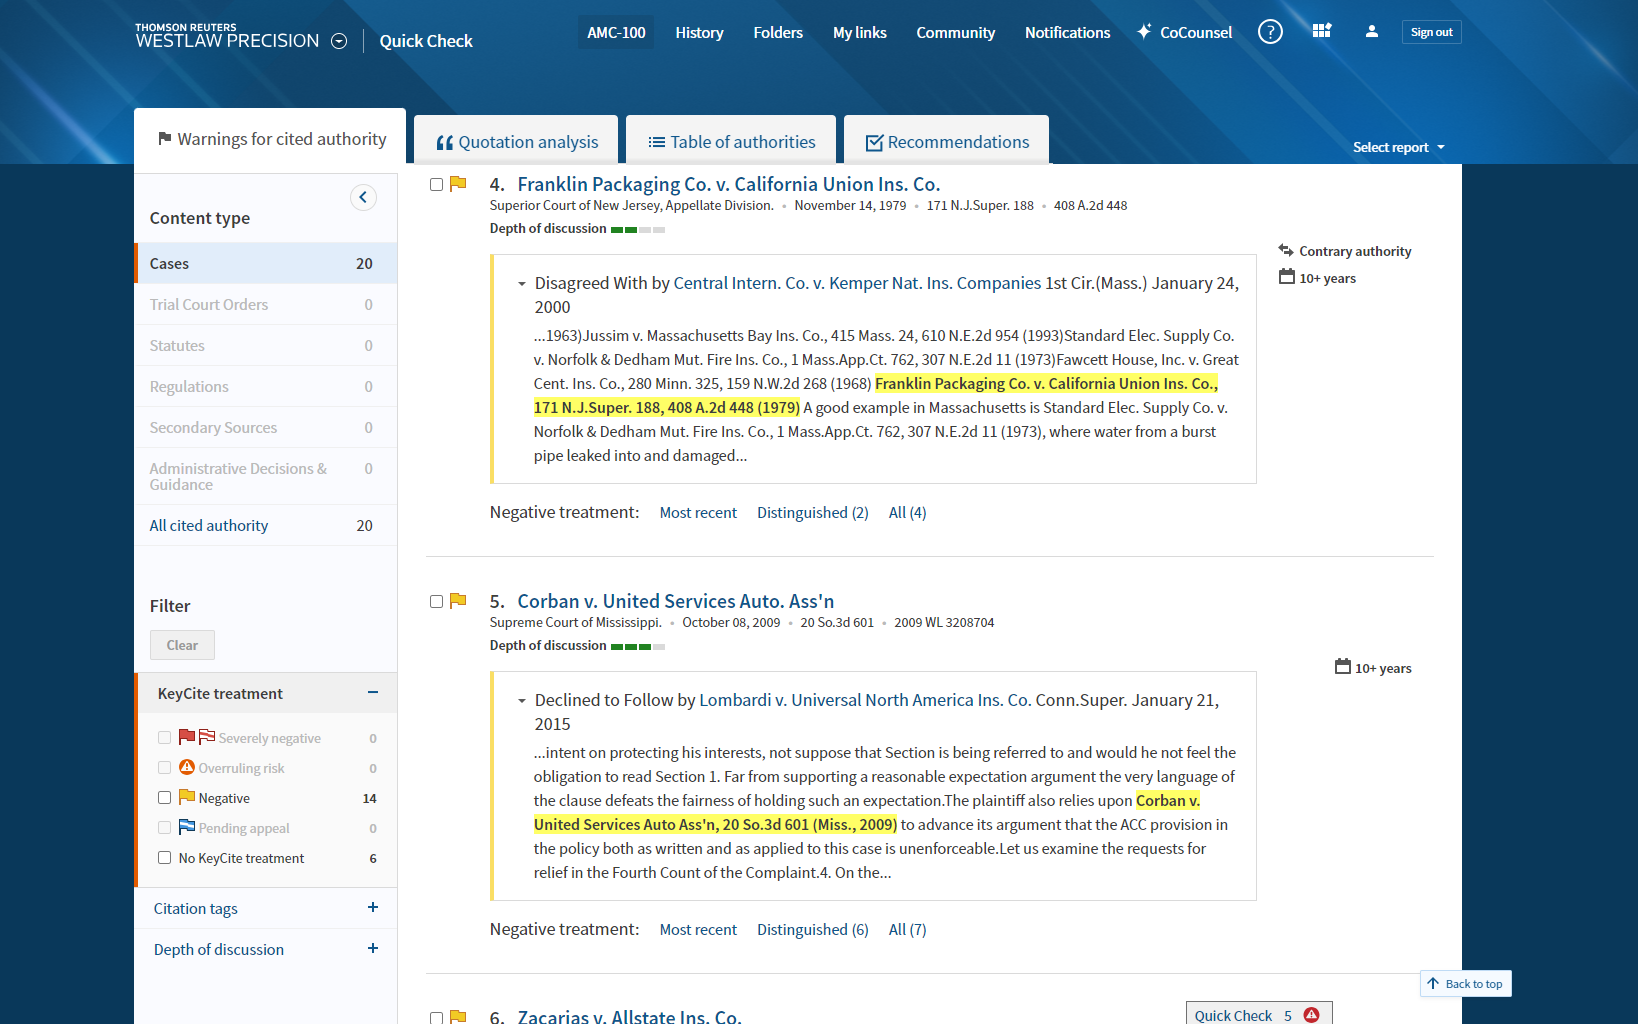Select the Franklin Packaging result checkbox
This screenshot has width=1638, height=1024.
(436, 185)
